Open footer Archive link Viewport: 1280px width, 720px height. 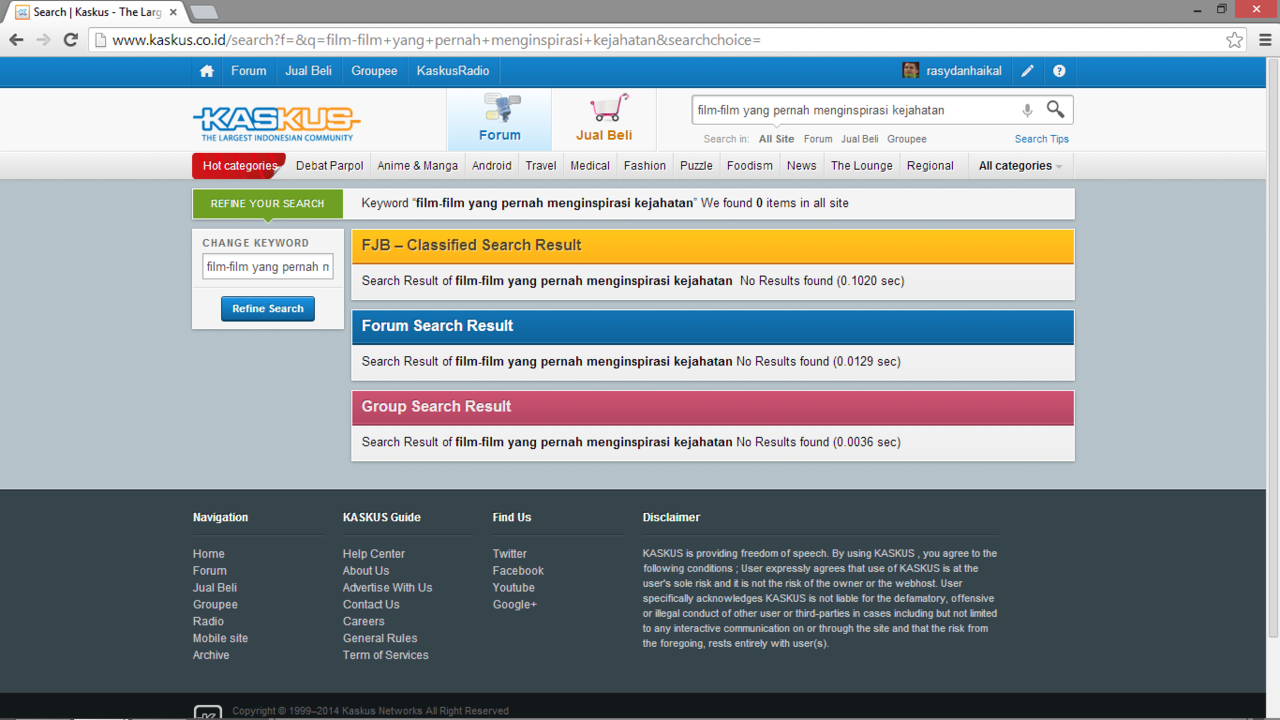(x=211, y=655)
